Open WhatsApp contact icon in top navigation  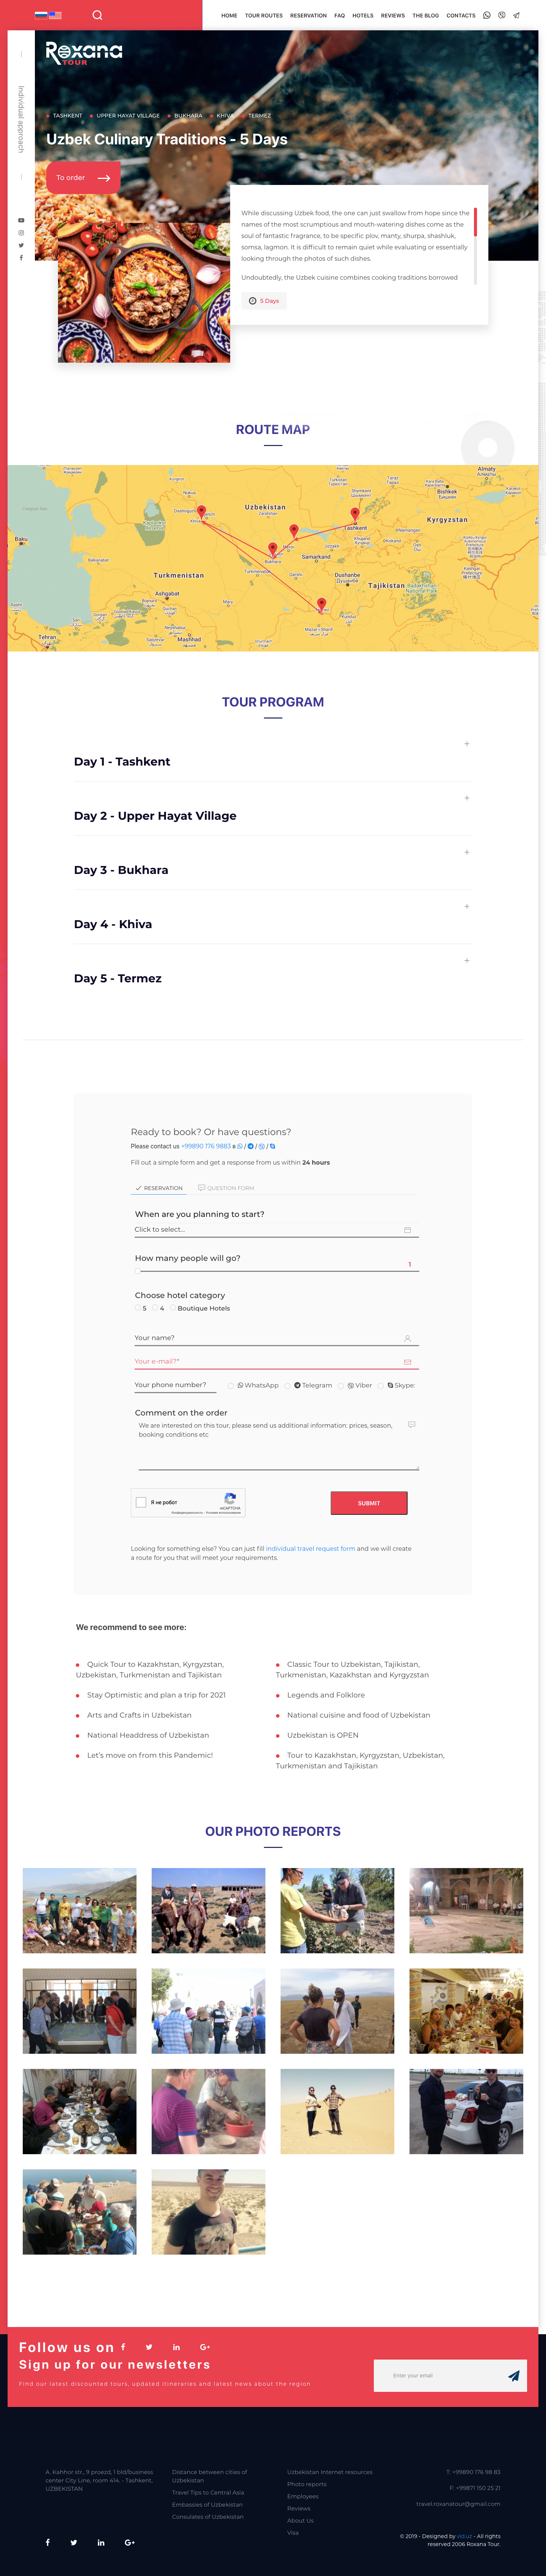pyautogui.click(x=487, y=15)
